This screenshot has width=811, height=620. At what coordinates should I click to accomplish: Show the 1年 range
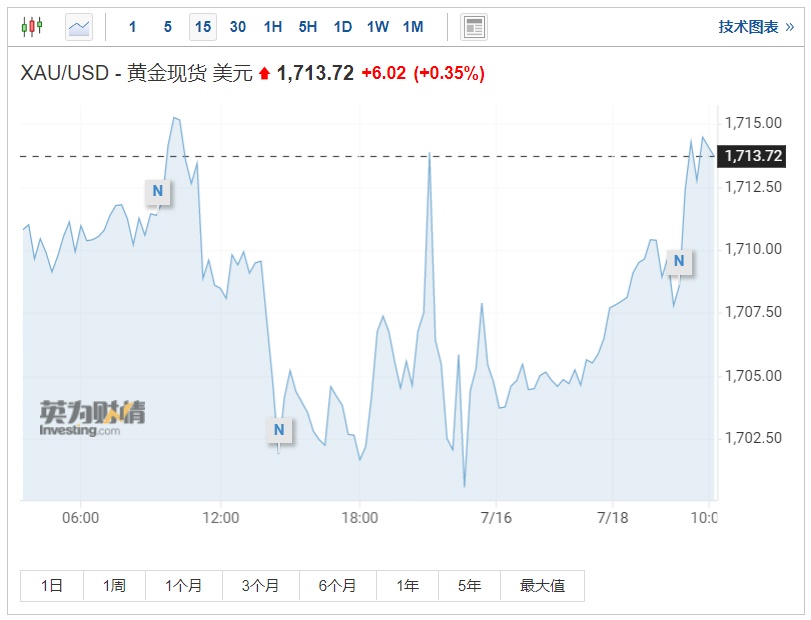pos(407,586)
